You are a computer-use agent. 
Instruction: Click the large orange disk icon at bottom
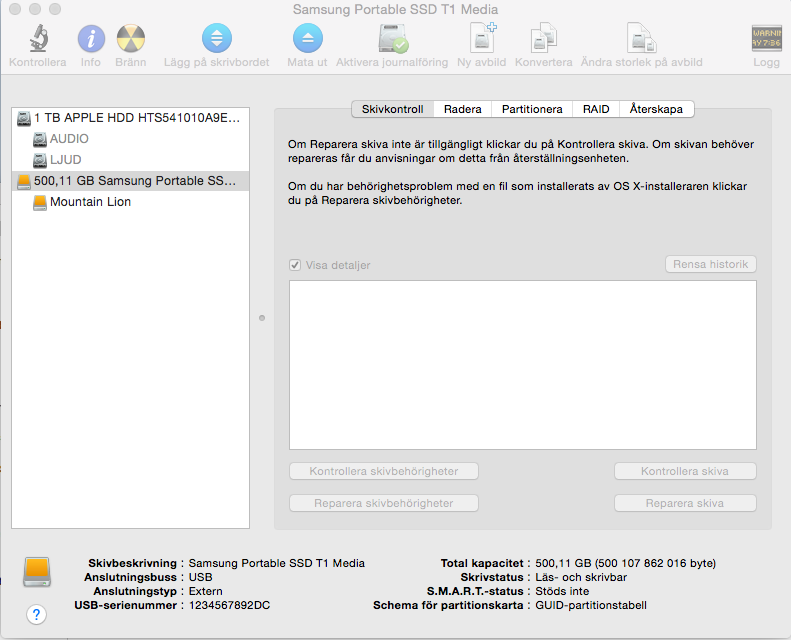(x=37, y=571)
